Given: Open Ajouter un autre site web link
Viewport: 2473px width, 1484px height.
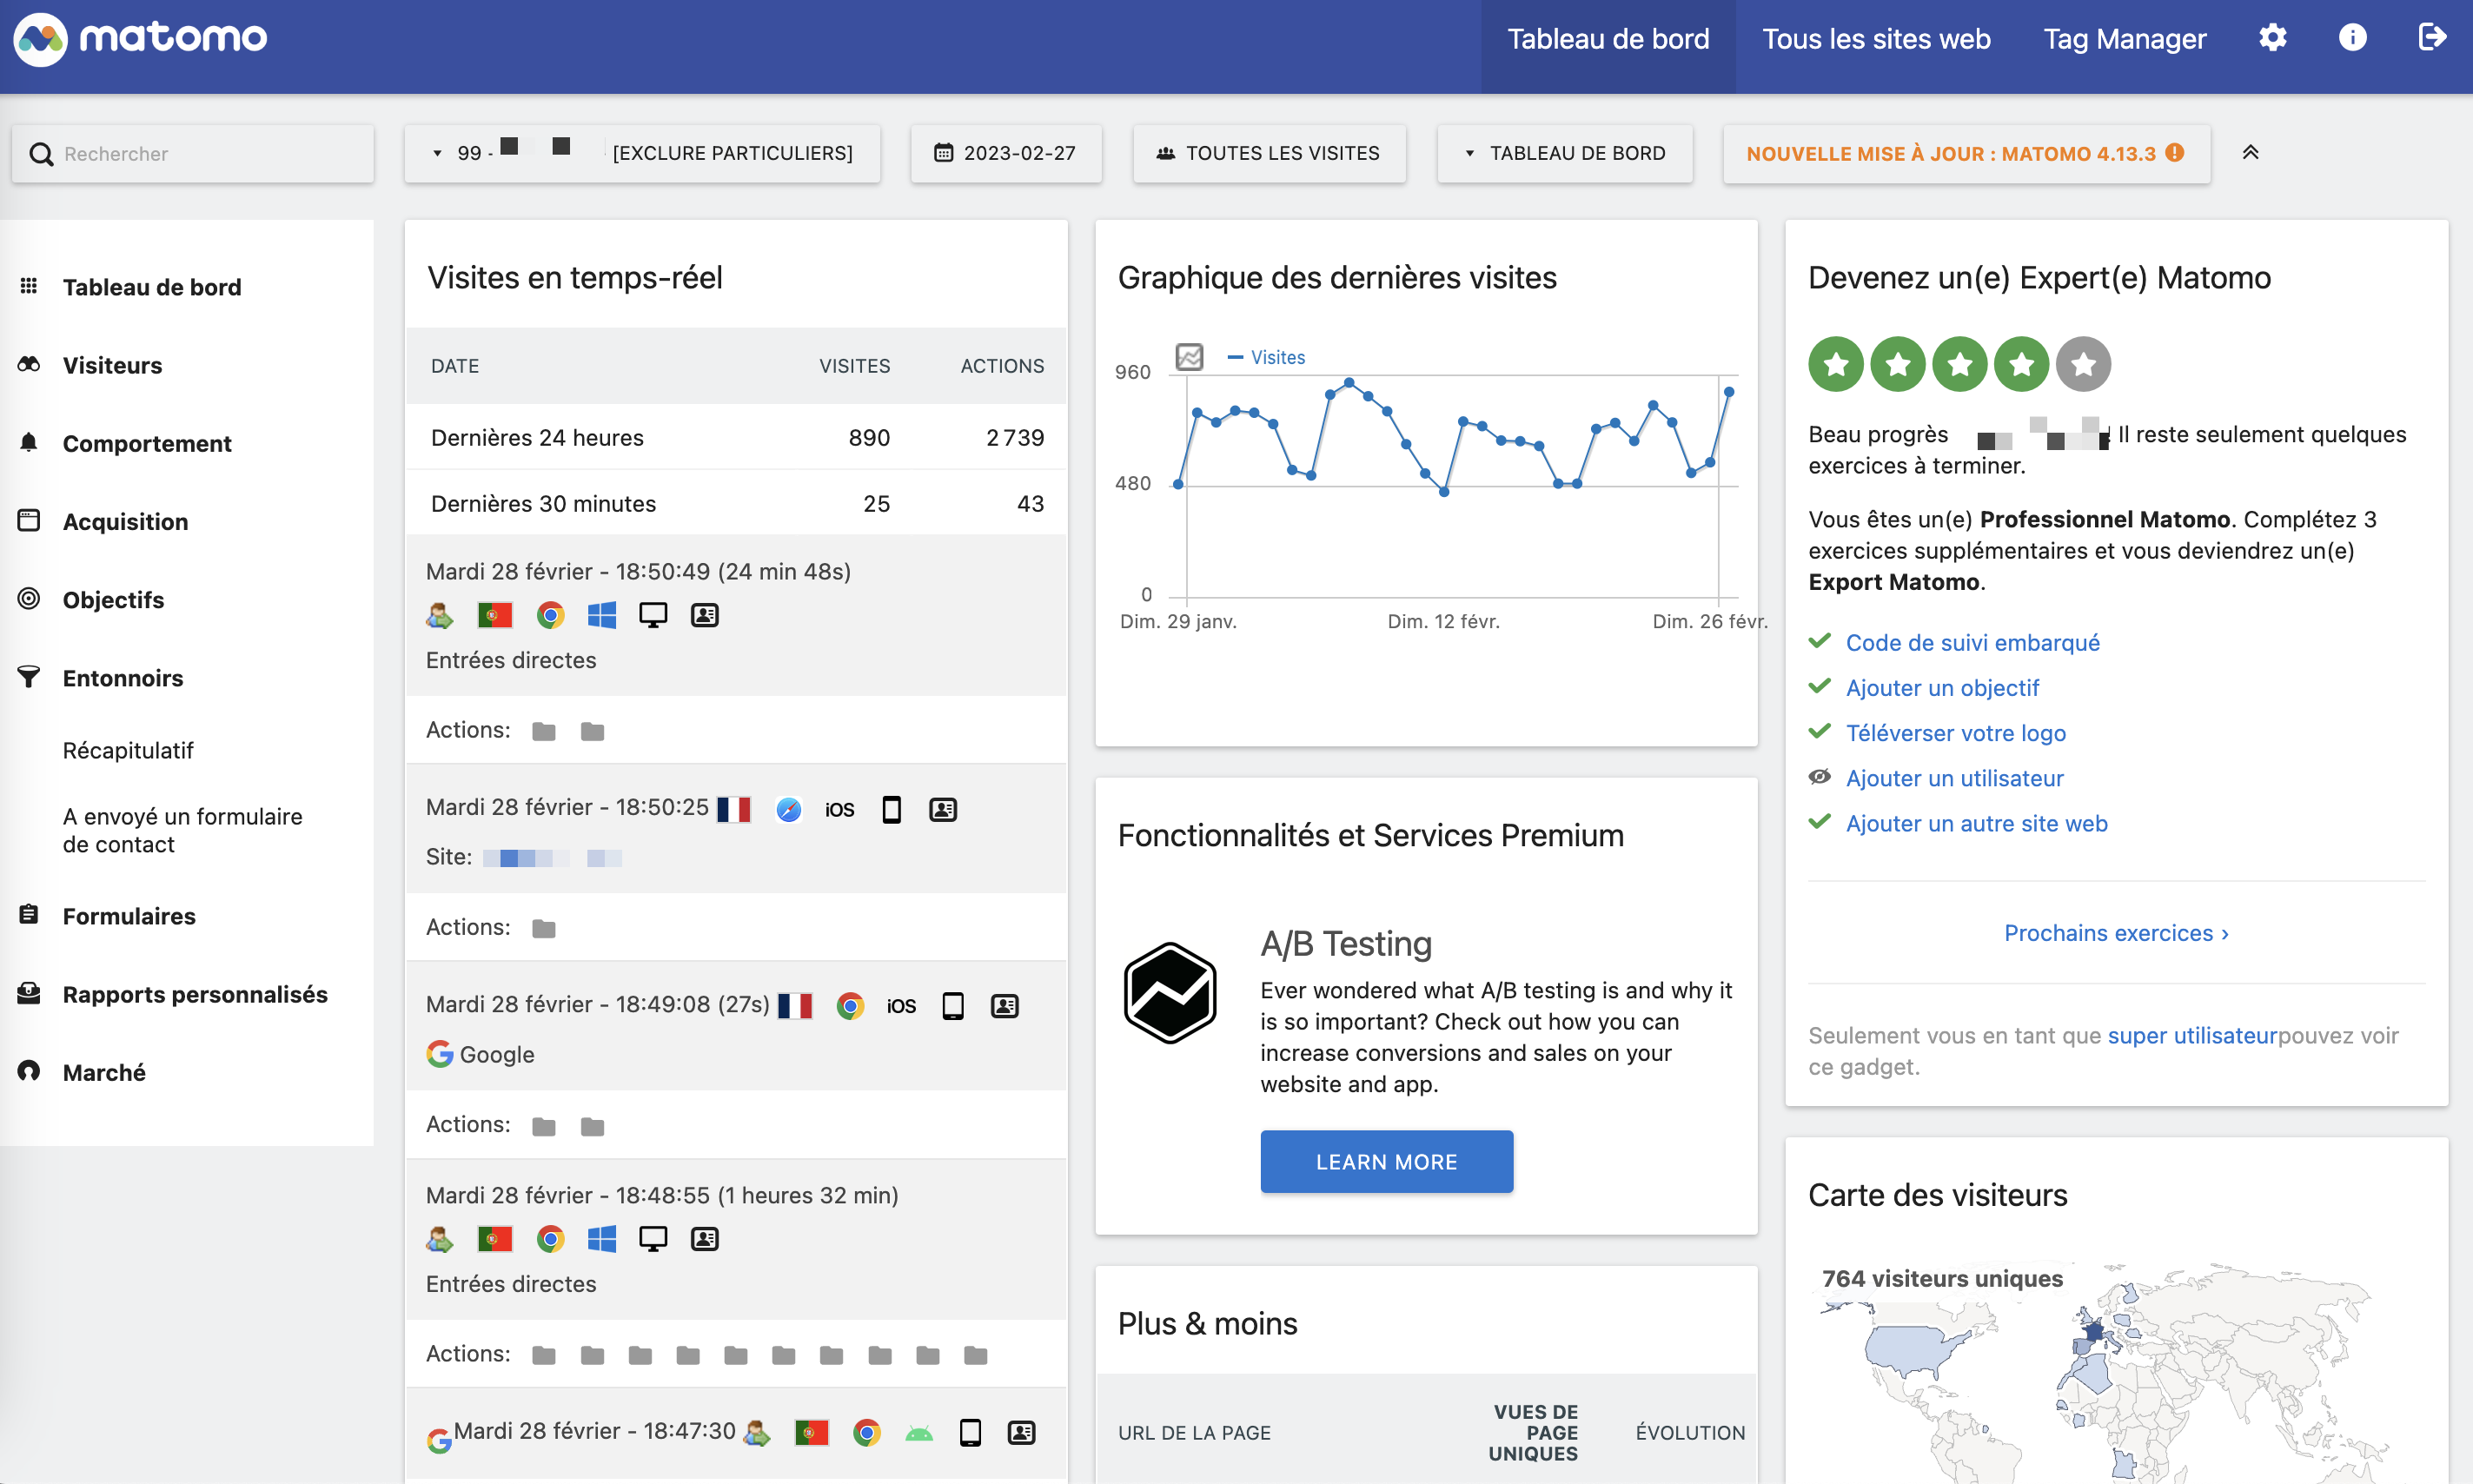Looking at the screenshot, I should tap(1976, 822).
